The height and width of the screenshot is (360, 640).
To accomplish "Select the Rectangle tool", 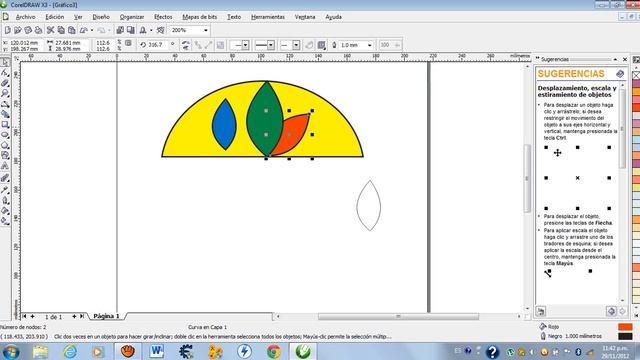I will 5,124.
